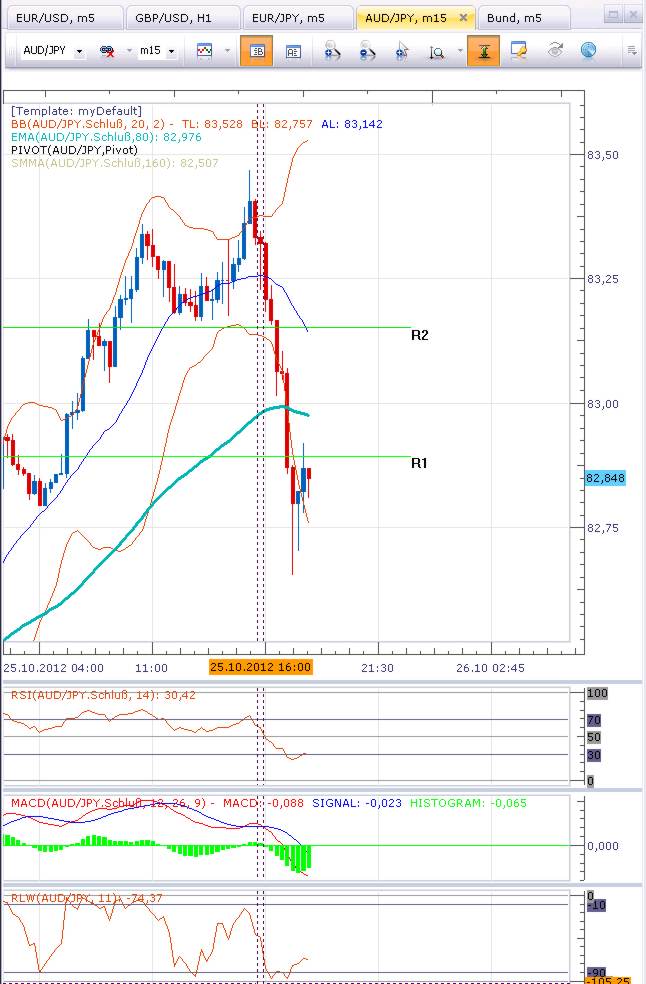The height and width of the screenshot is (984, 646).
Task: Select the AUD/JPY, m15 tab
Action: pyautogui.click(x=406, y=18)
